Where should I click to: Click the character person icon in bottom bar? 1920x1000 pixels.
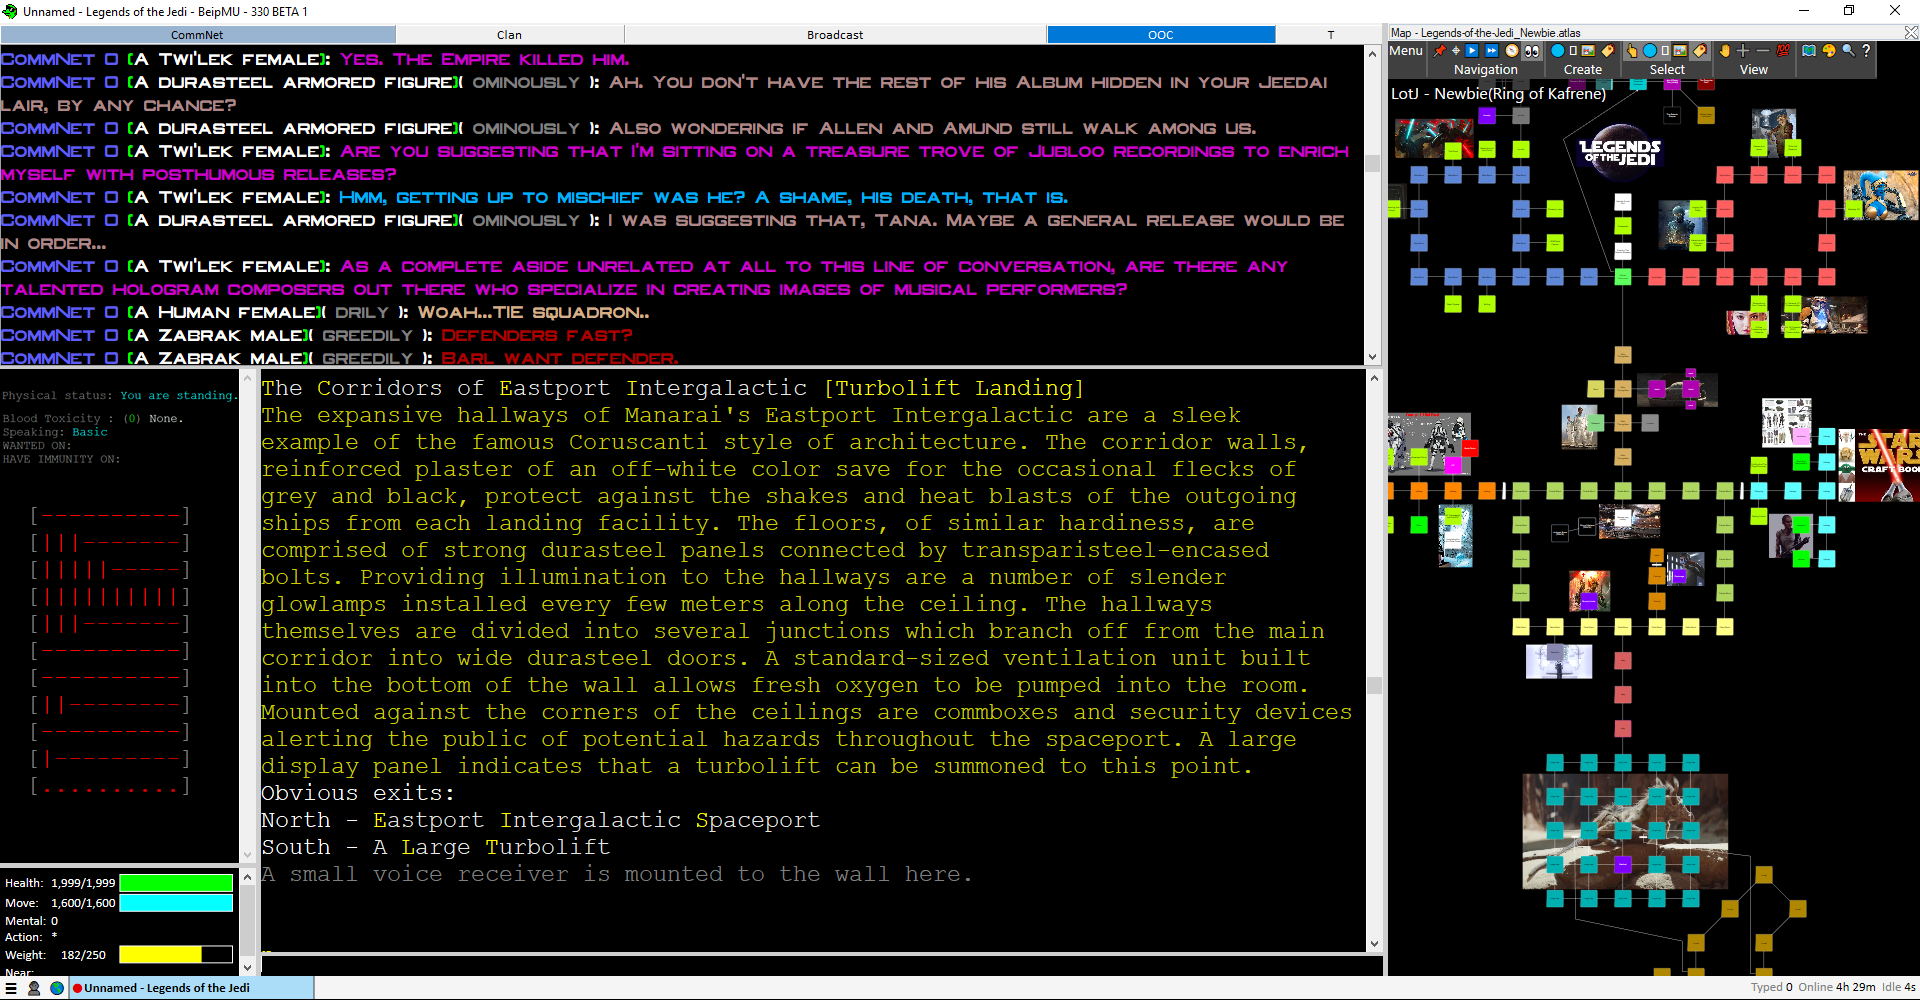click(x=34, y=988)
